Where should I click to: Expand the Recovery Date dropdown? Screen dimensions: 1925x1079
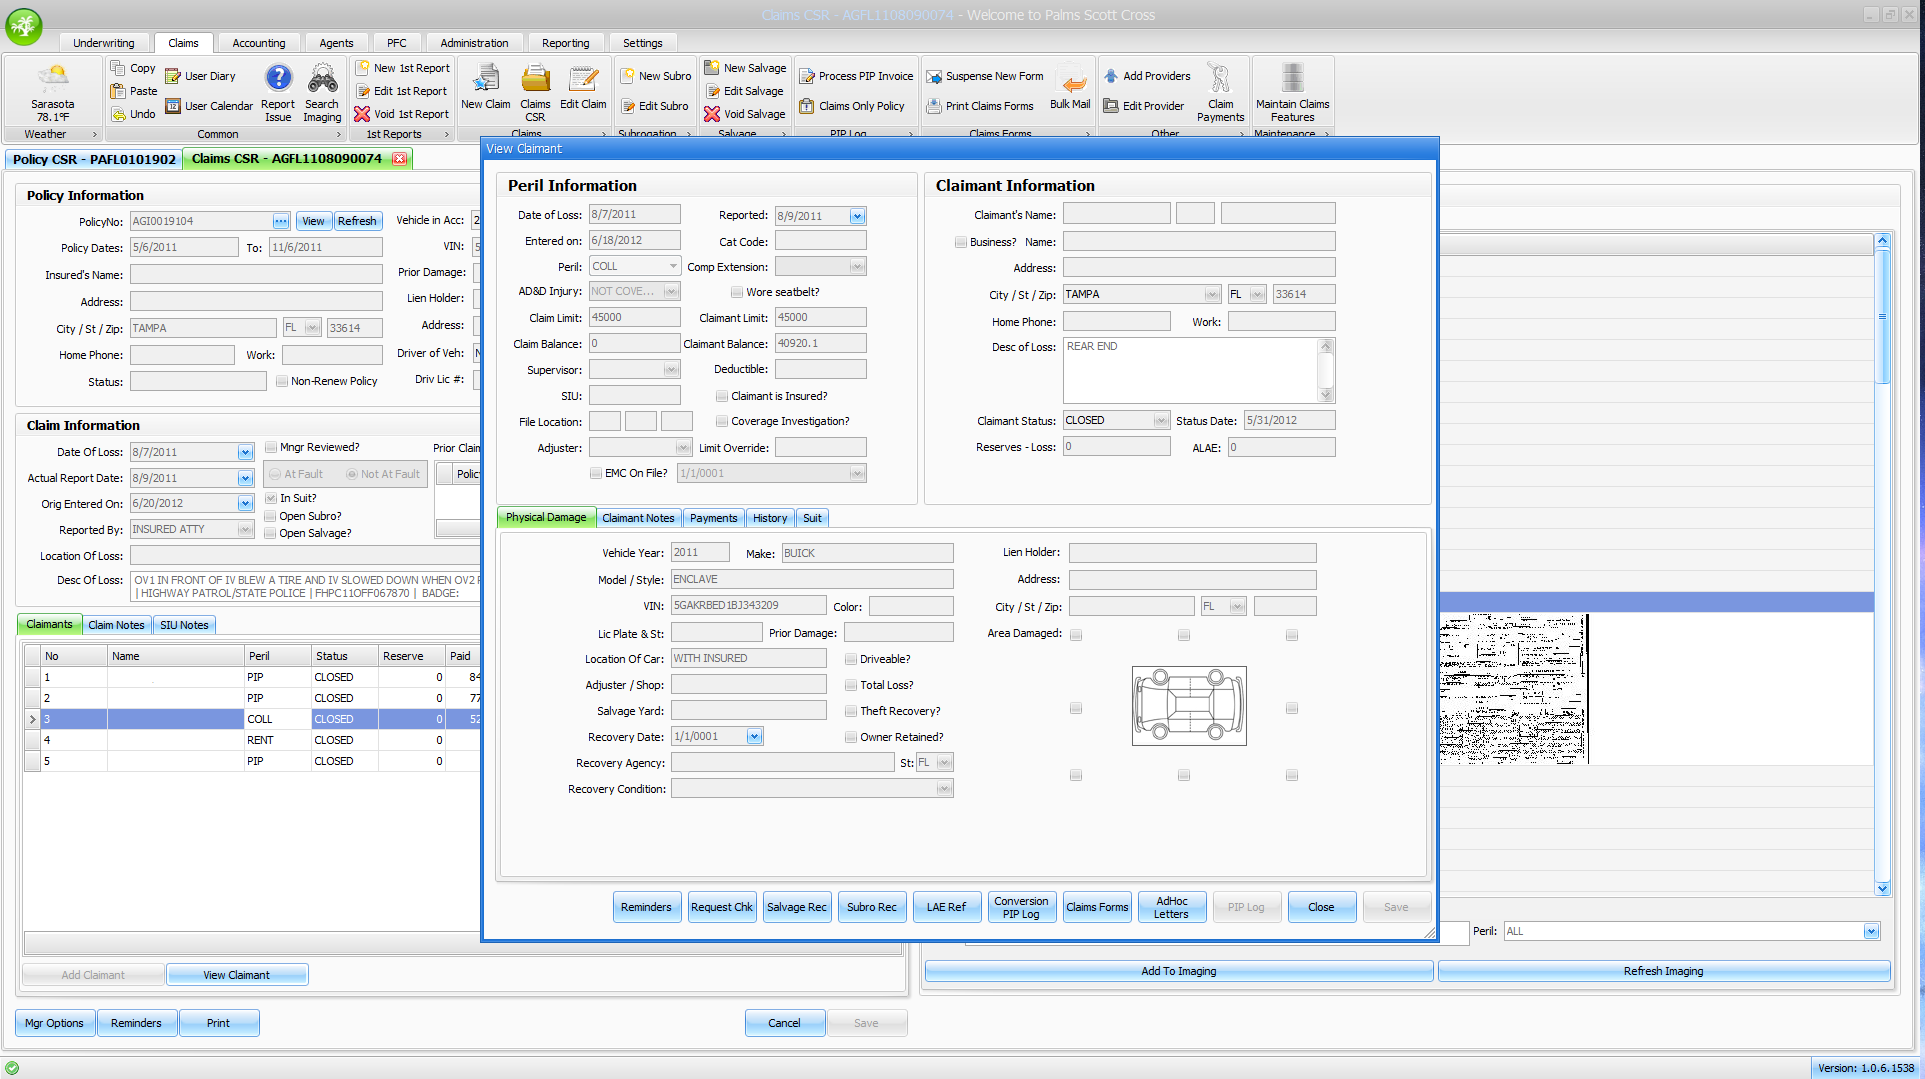[754, 737]
